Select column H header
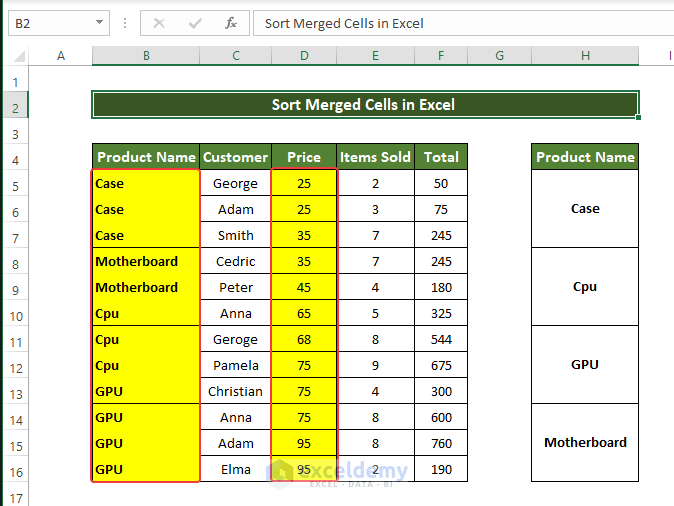The height and width of the screenshot is (506, 674). [585, 56]
